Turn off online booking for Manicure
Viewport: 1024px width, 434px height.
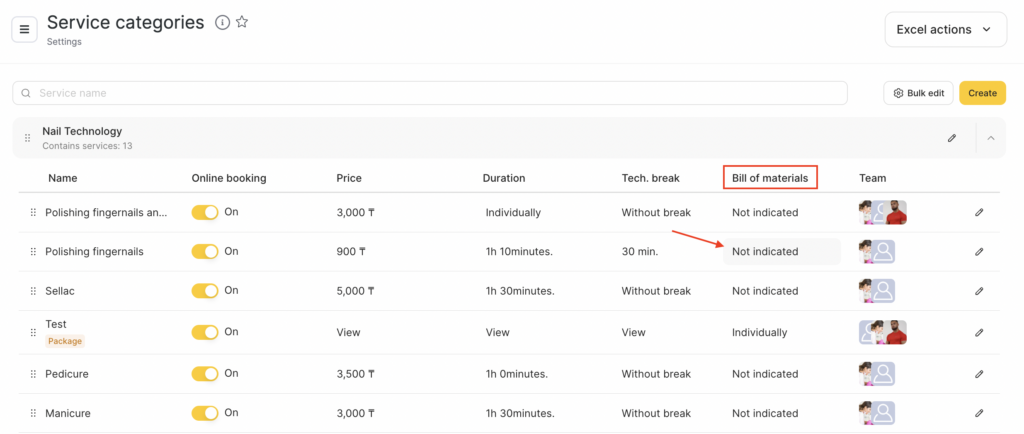click(205, 413)
